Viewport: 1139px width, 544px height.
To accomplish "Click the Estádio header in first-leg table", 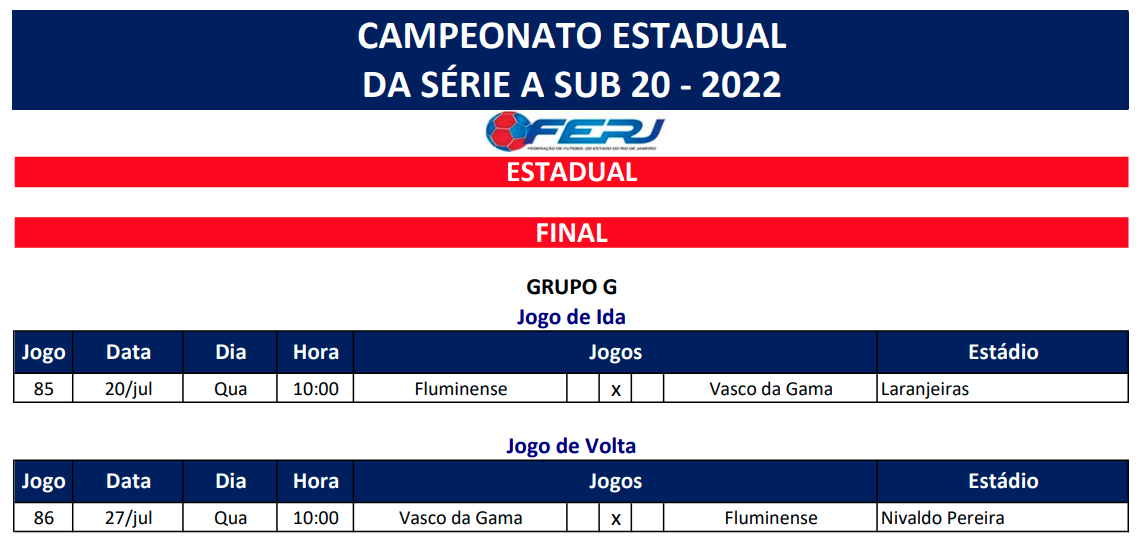I will point(1002,352).
